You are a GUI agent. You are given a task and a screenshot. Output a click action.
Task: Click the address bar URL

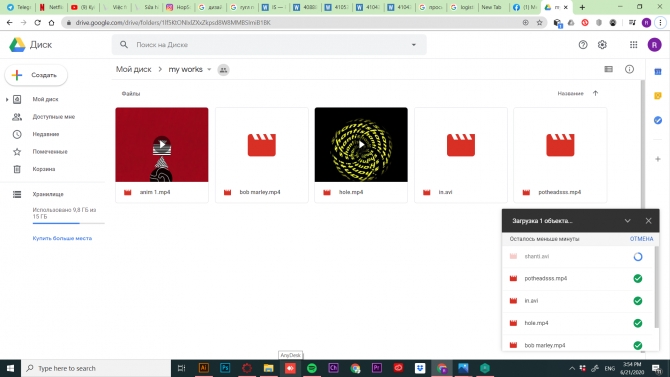coord(173,23)
